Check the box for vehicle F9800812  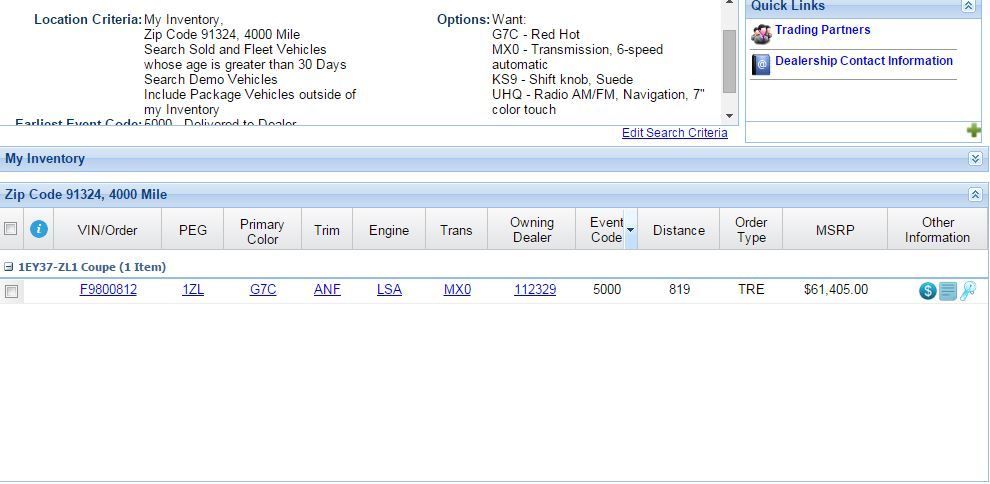[11, 291]
